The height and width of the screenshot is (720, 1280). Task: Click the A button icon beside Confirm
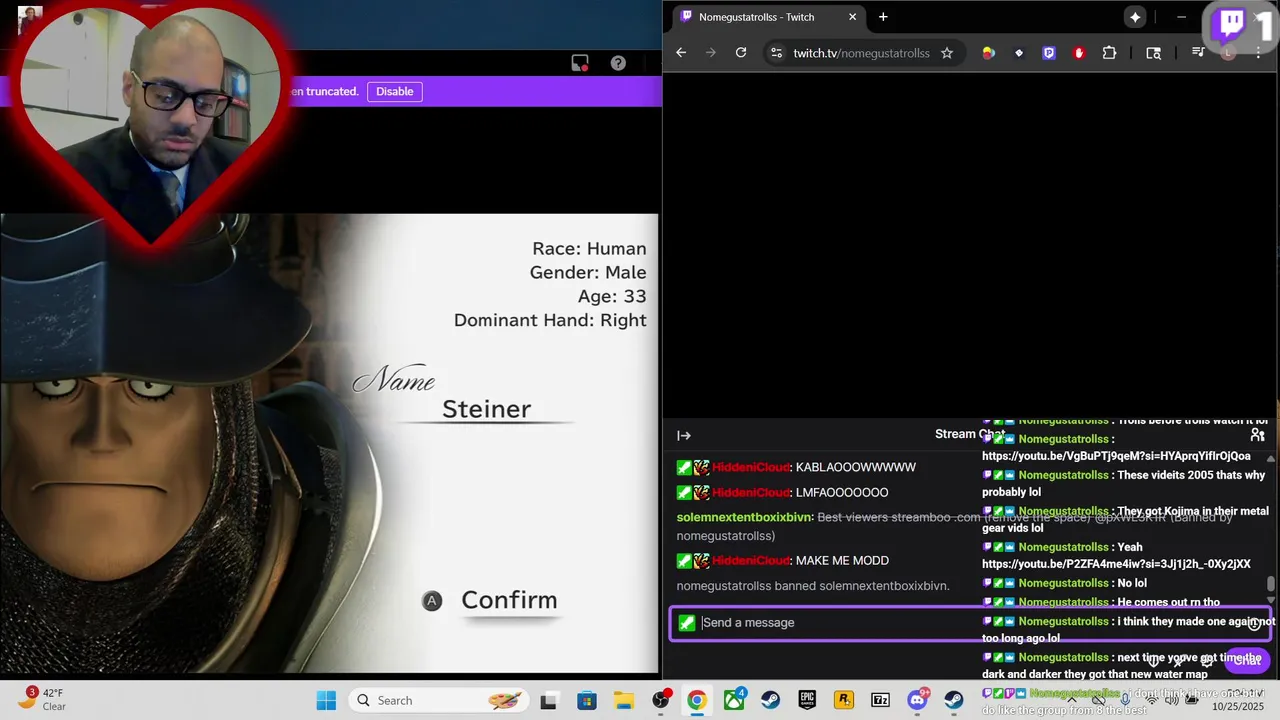coord(432,601)
